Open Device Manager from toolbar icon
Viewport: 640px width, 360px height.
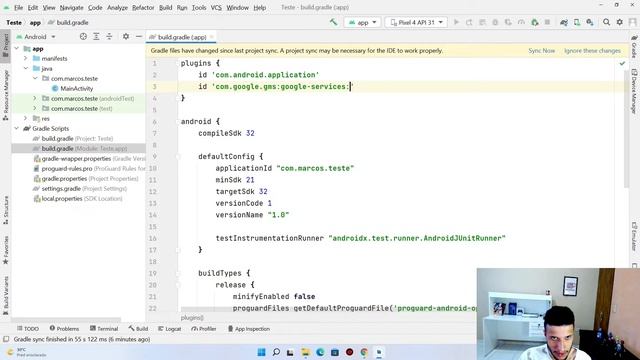[577, 22]
